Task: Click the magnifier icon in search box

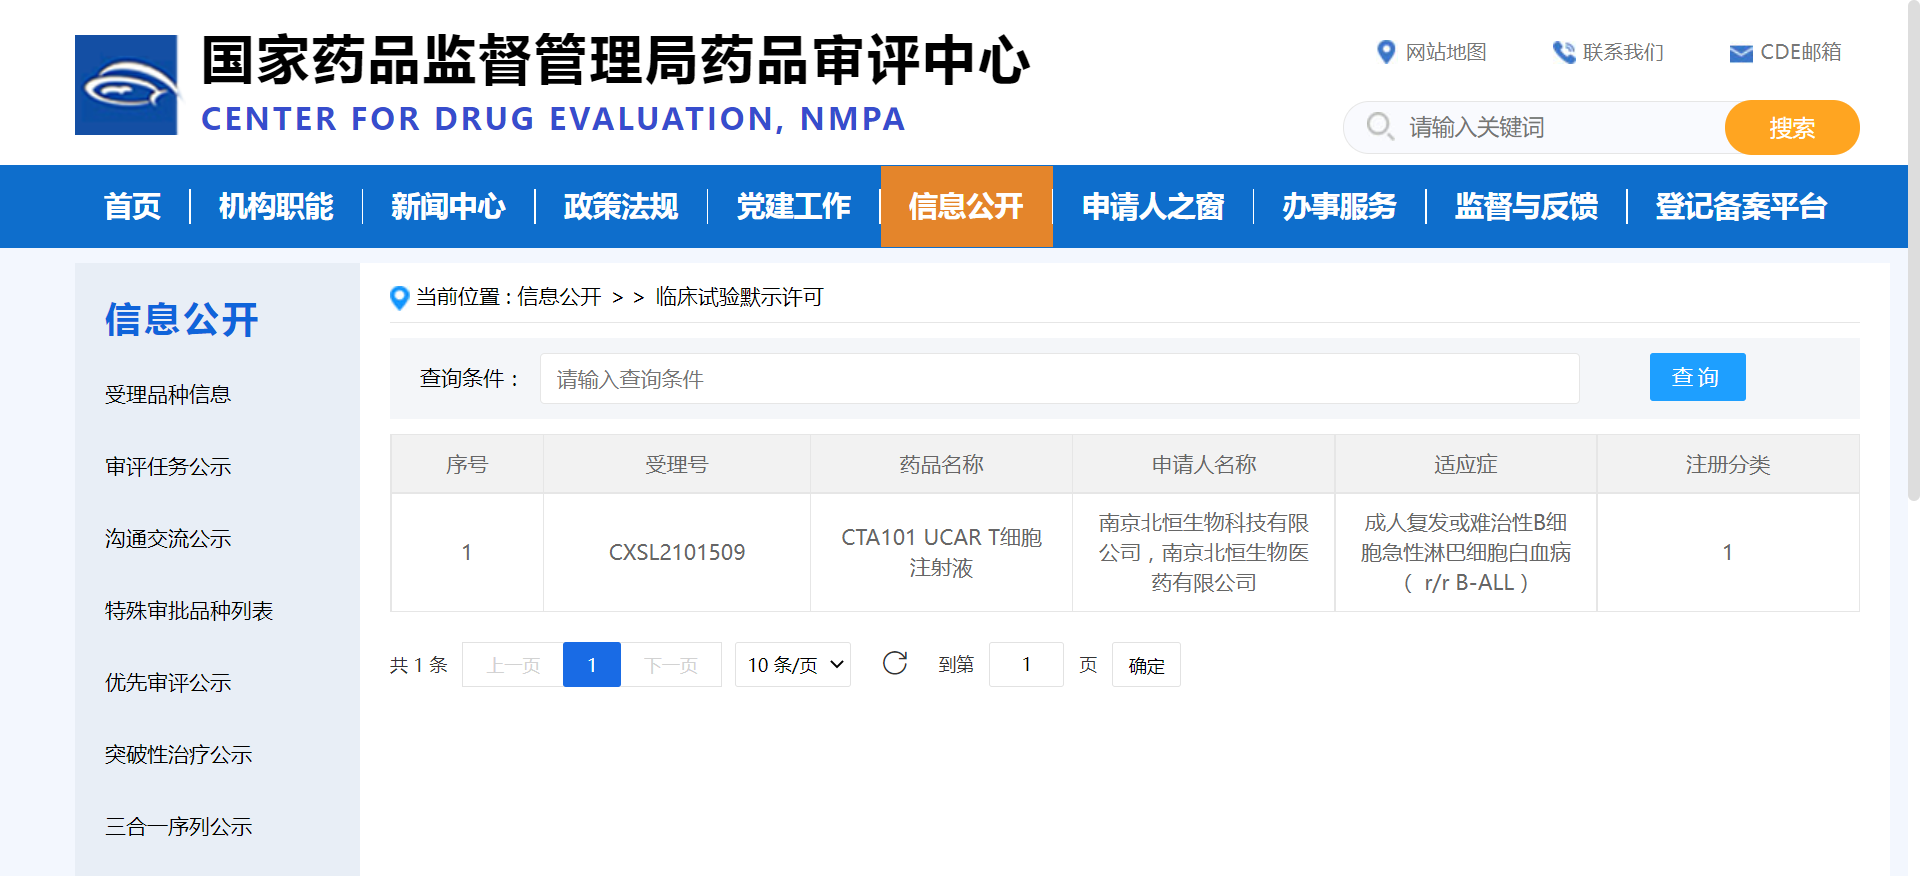Action: point(1380,127)
